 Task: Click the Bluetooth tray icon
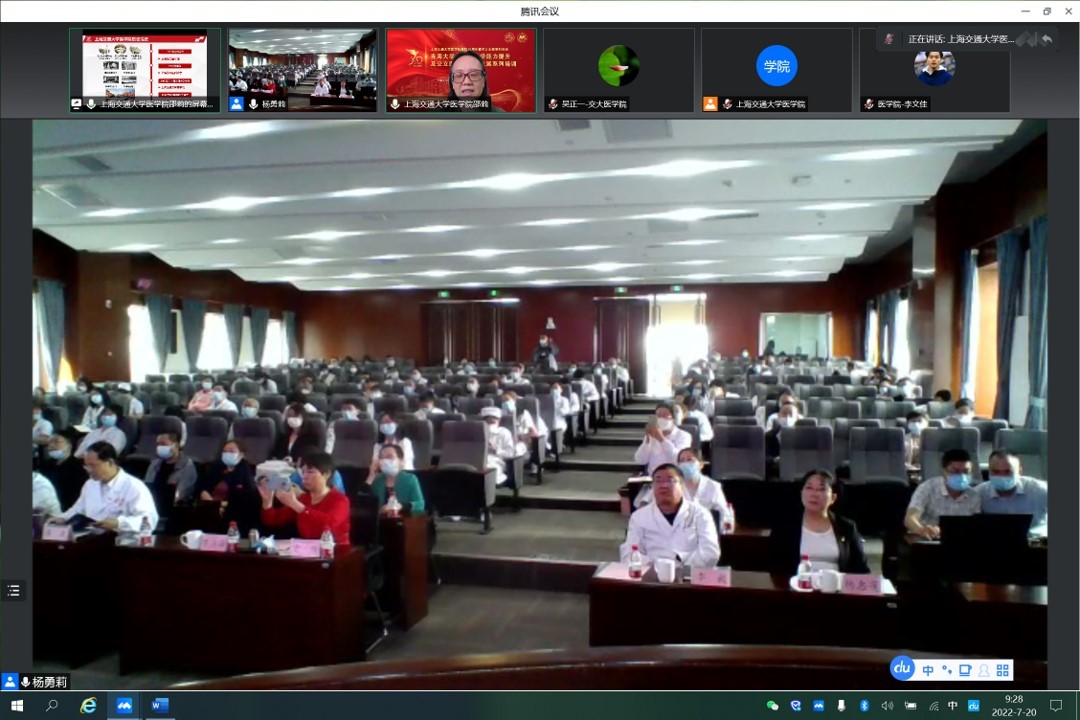(x=864, y=705)
